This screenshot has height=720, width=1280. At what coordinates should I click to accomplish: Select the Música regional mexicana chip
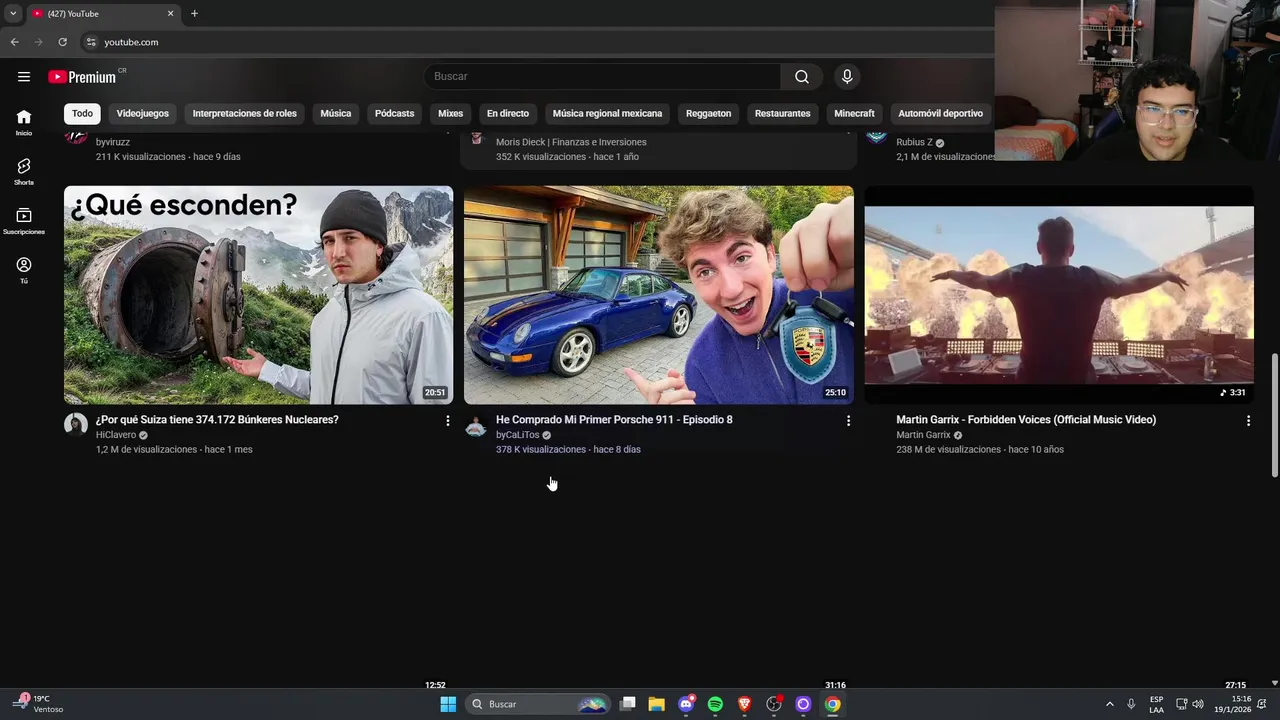[x=608, y=113]
